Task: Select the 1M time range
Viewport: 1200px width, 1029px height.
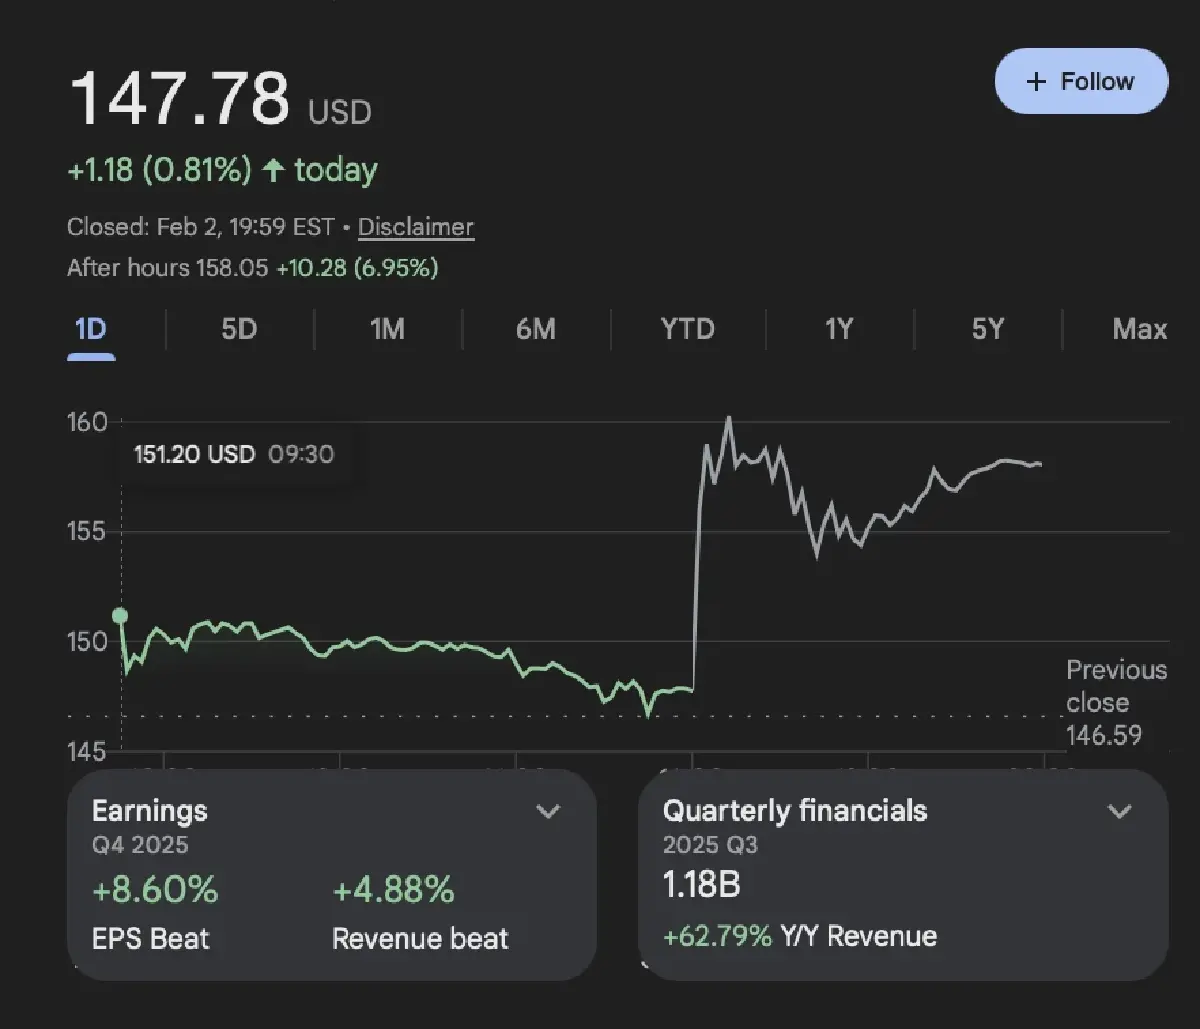Action: pos(388,329)
